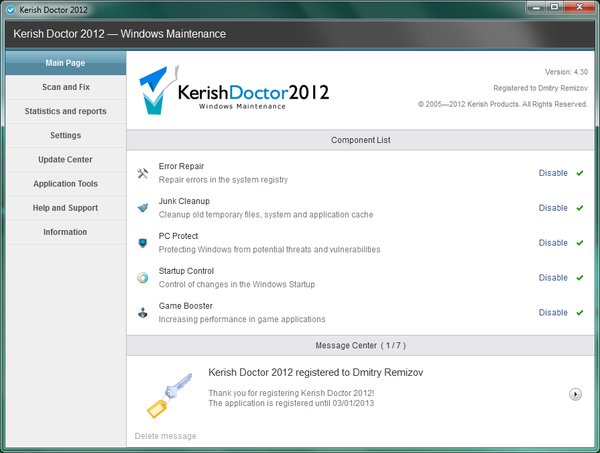The height and width of the screenshot is (453, 600).
Task: Show next message with arrow button
Action: tap(575, 394)
